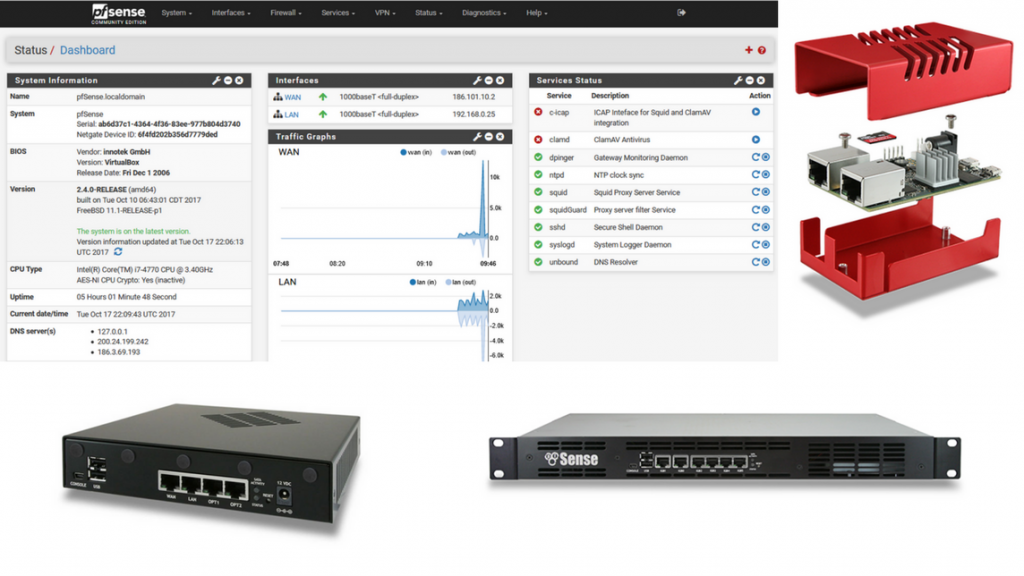This screenshot has height=576, width=1024.
Task: Click the red stopped status icon for c-icap
Action: click(x=538, y=112)
